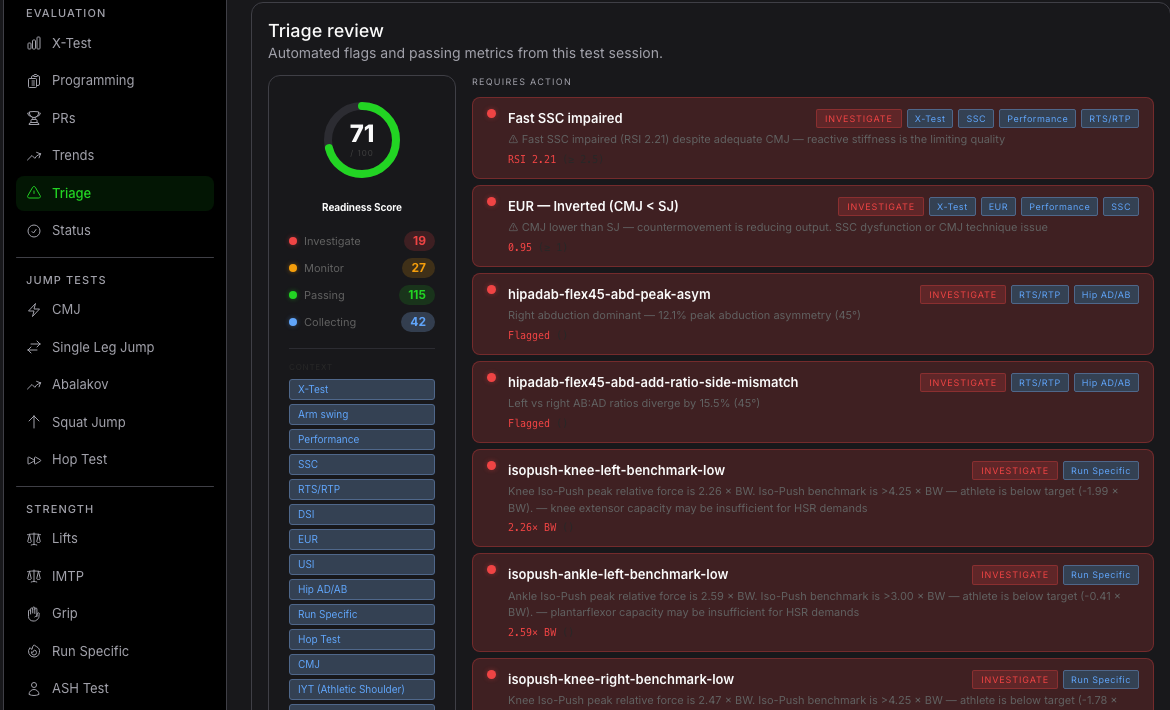This screenshot has width=1170, height=710.
Task: Toggle the EUR context filter in left panel
Action: pos(362,539)
